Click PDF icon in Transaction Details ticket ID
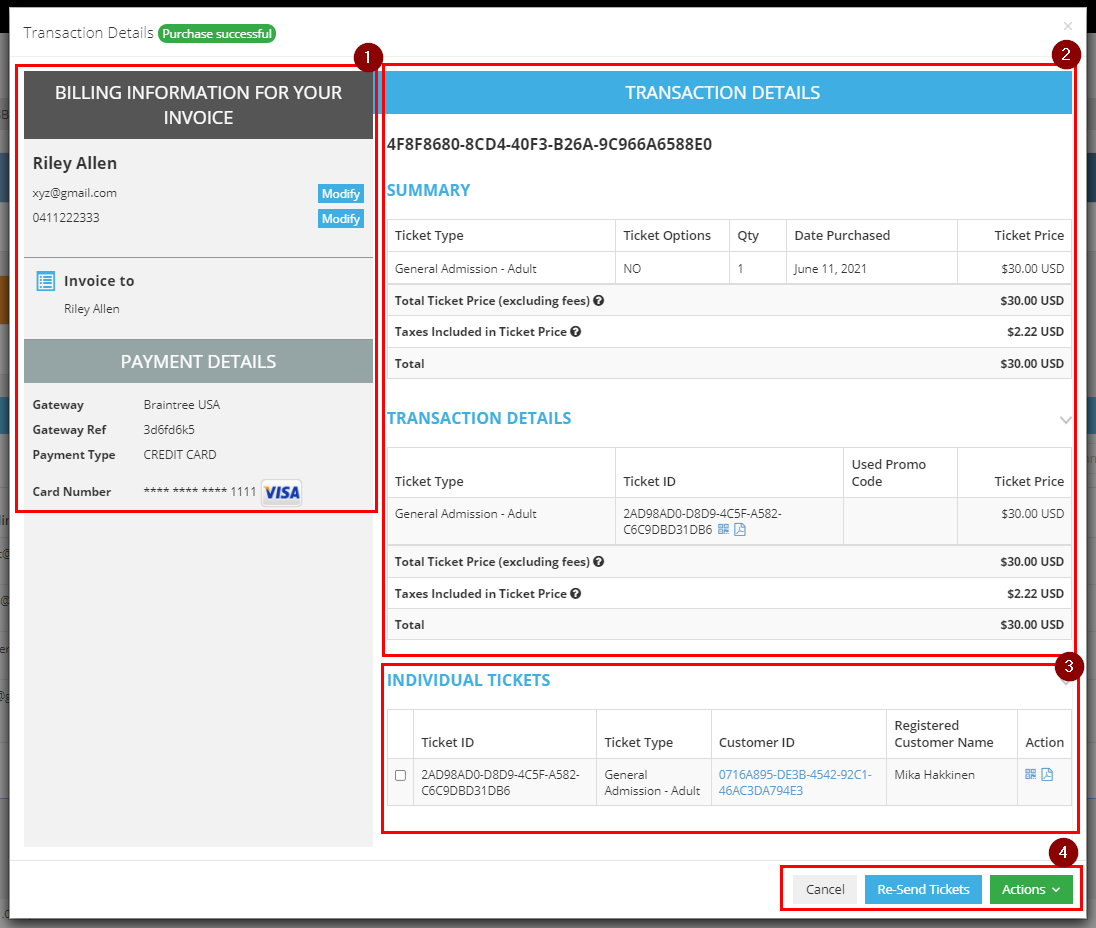The width and height of the screenshot is (1096, 928). 740,530
